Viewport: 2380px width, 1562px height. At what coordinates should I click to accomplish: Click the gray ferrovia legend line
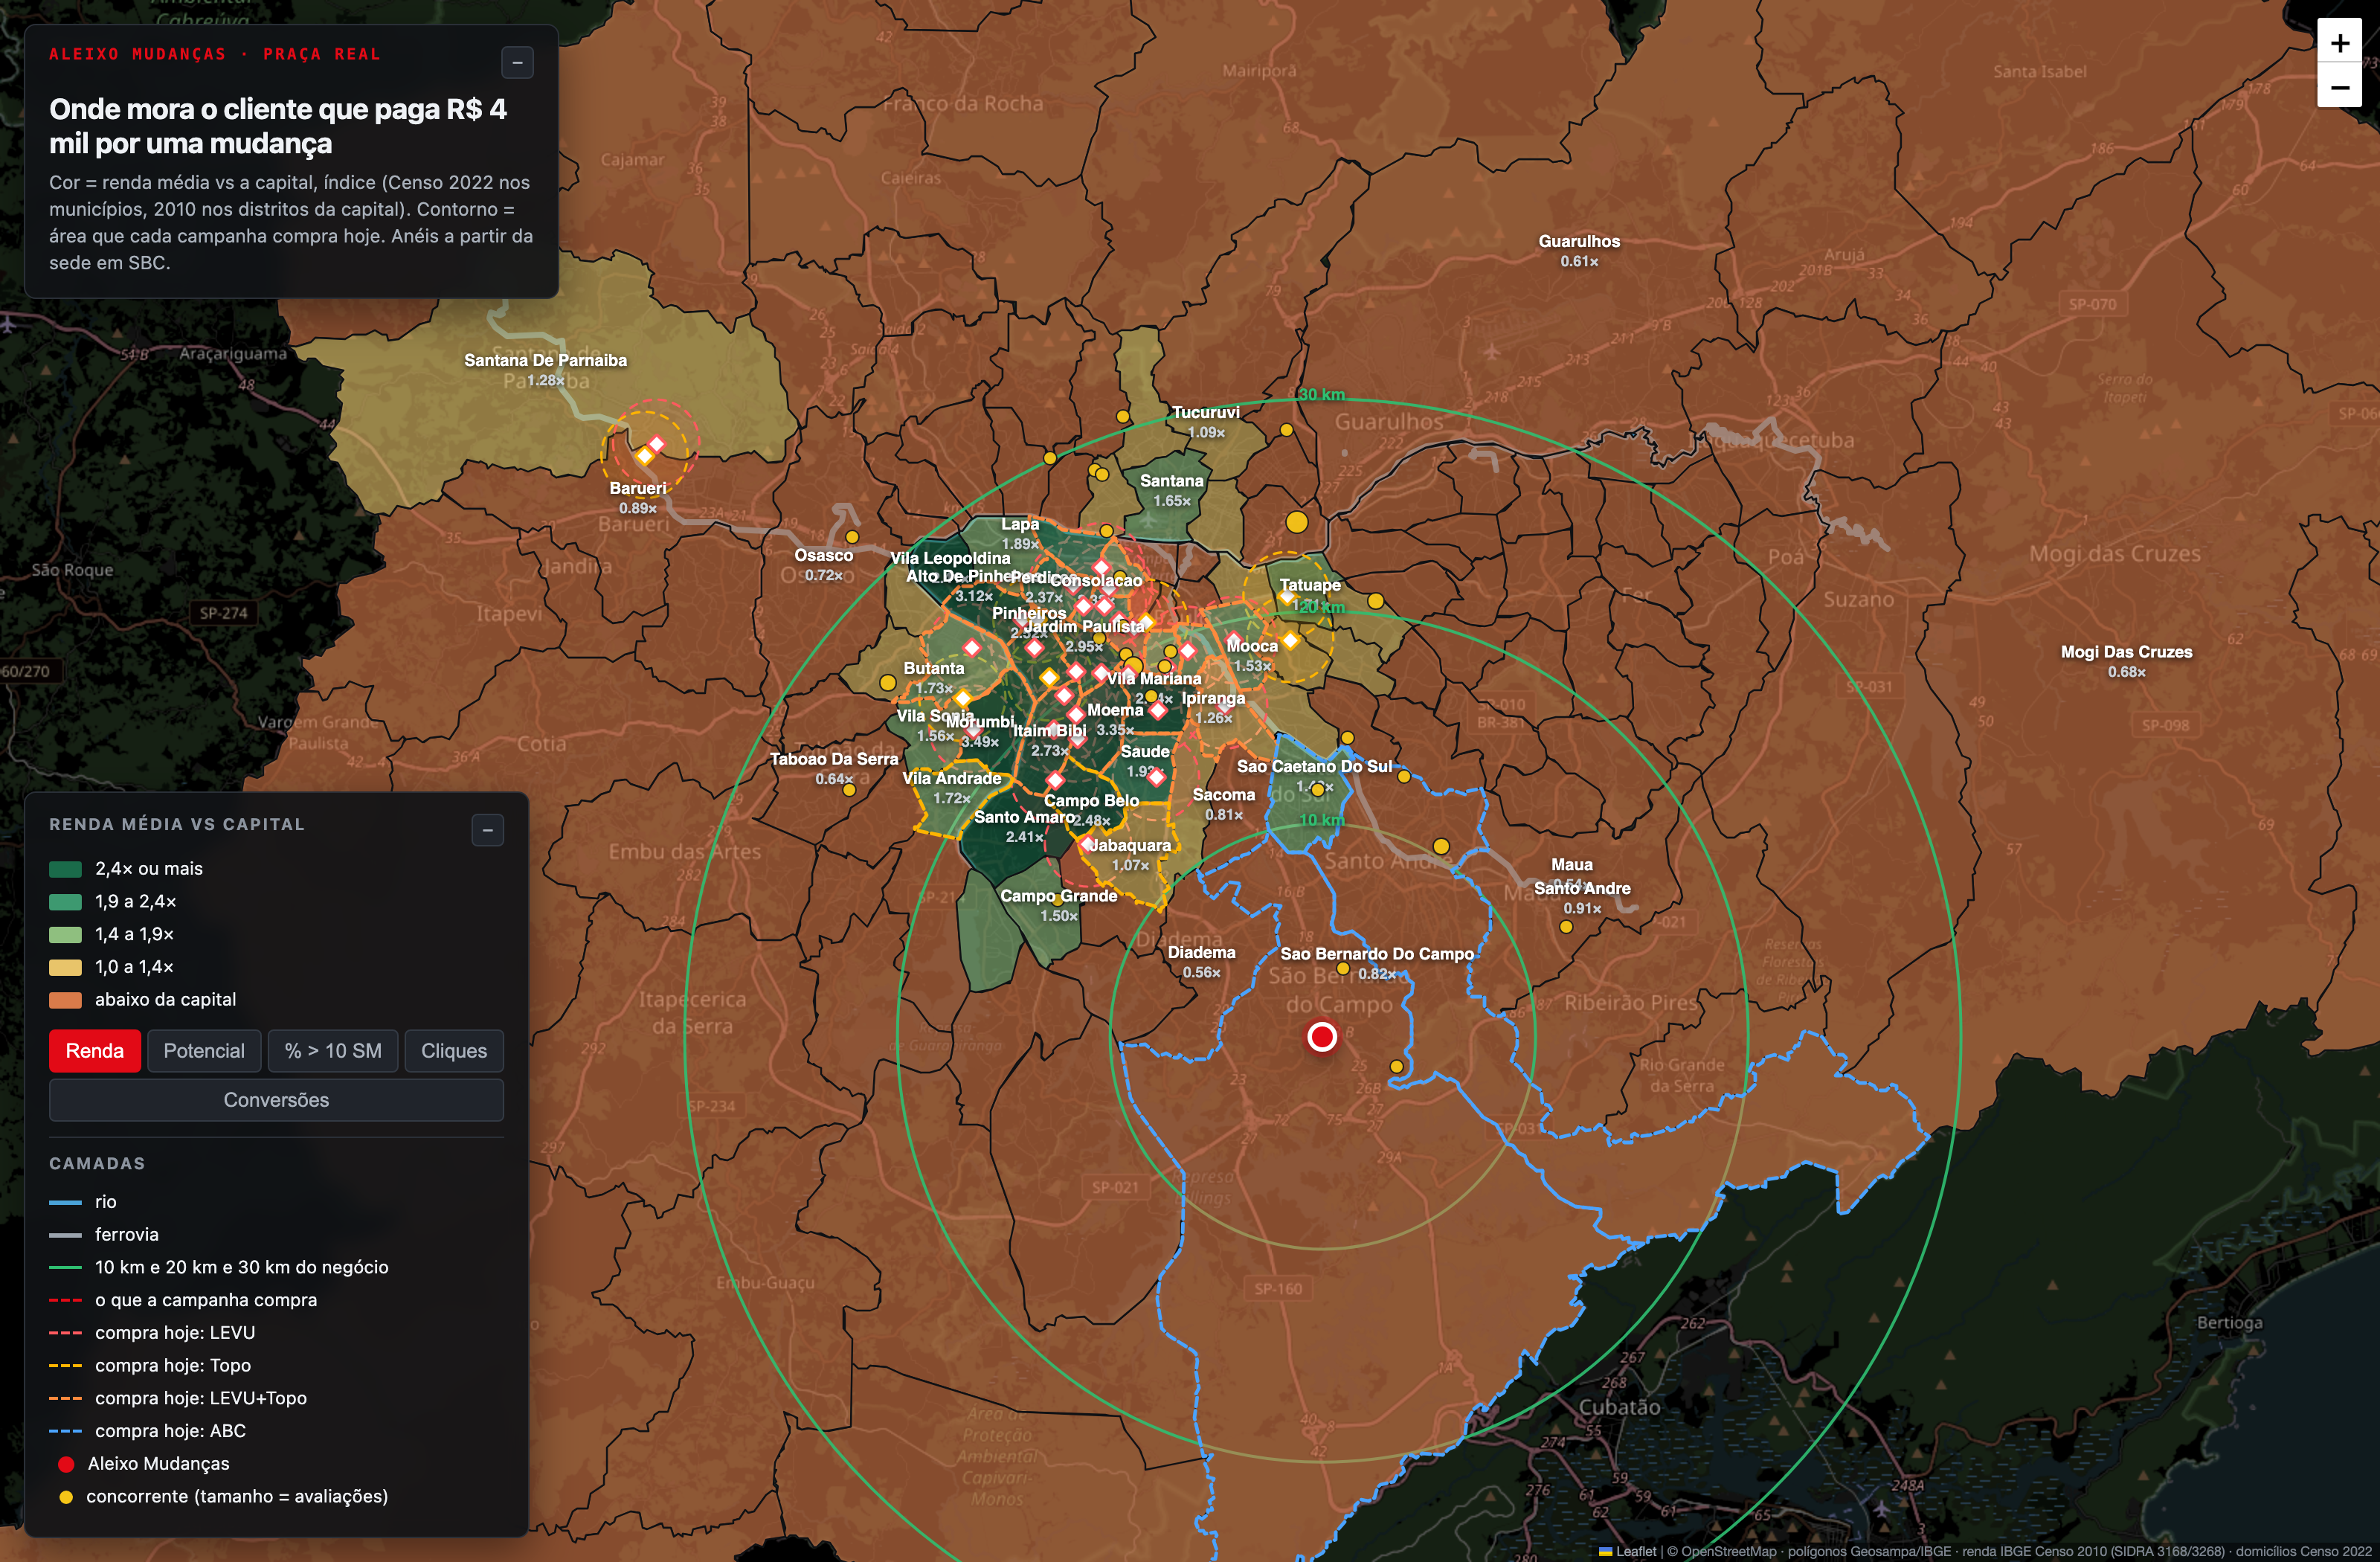(65, 1235)
